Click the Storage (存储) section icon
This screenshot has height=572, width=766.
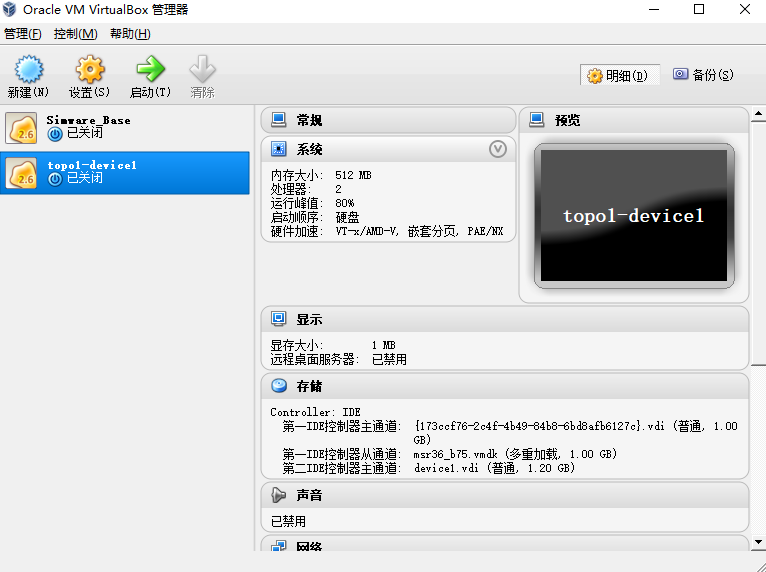pyautogui.click(x=278, y=386)
